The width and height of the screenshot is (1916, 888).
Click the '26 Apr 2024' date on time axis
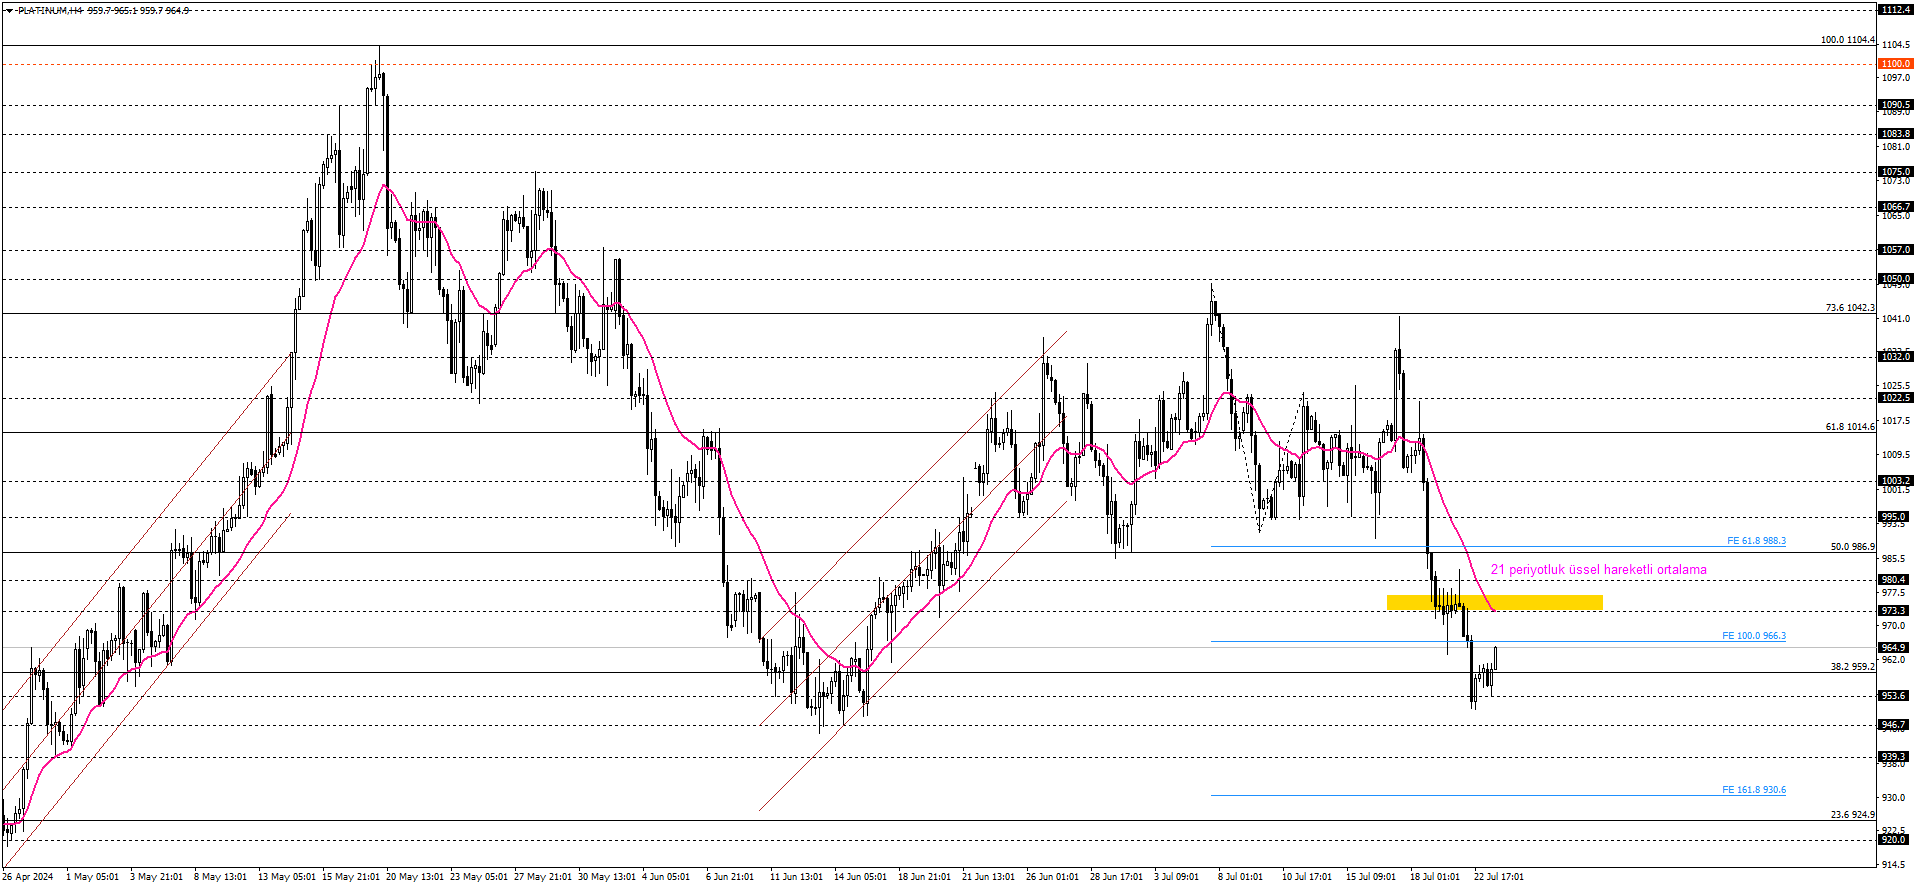pos(28,877)
